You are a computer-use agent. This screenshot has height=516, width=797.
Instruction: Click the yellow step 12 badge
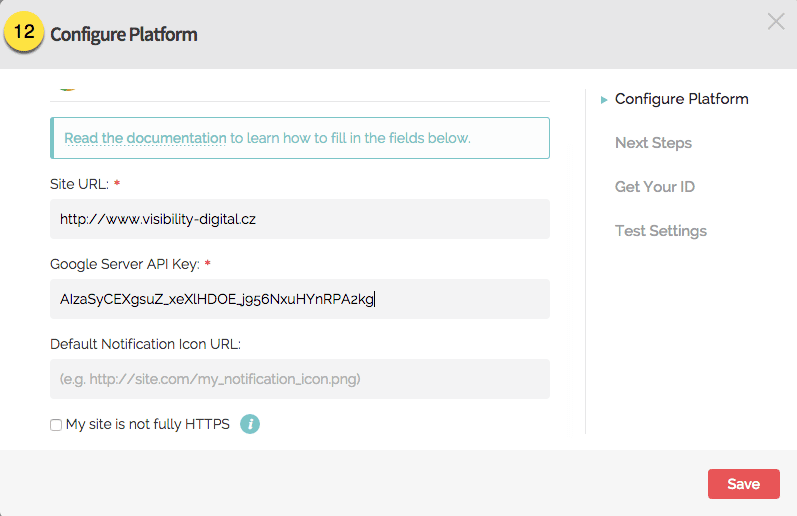(25, 33)
